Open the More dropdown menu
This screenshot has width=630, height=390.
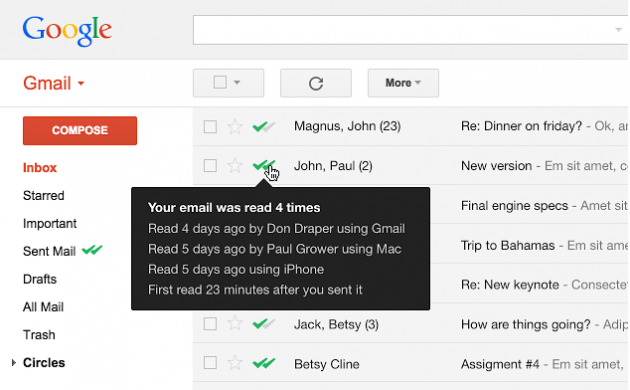403,83
